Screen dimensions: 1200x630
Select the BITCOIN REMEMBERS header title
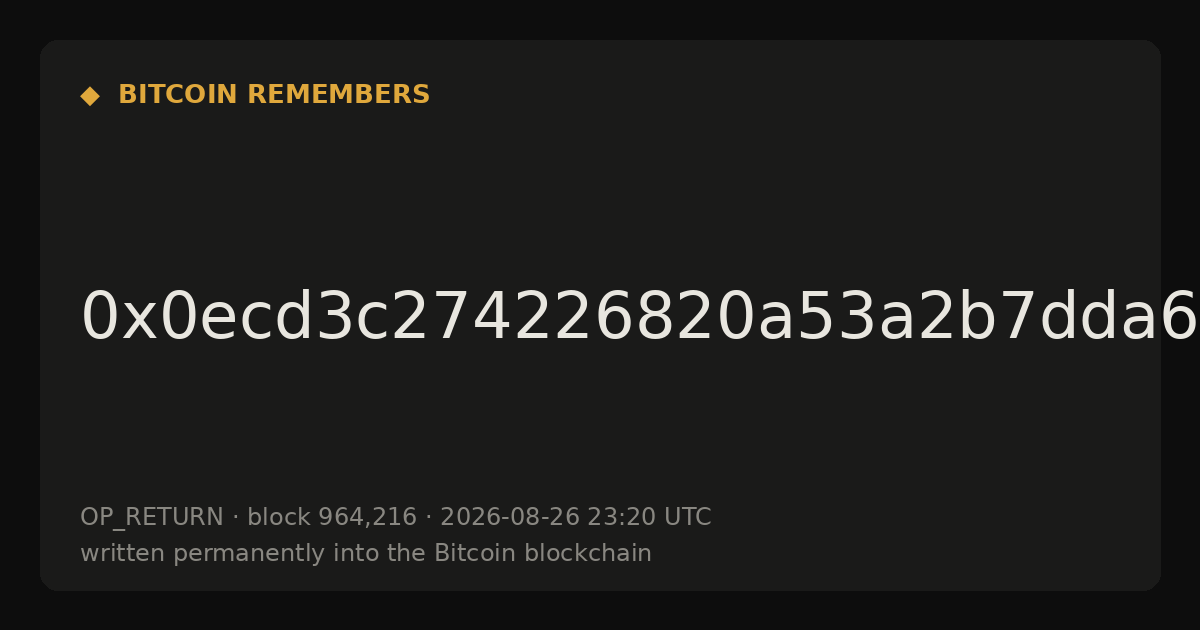tap(274, 95)
